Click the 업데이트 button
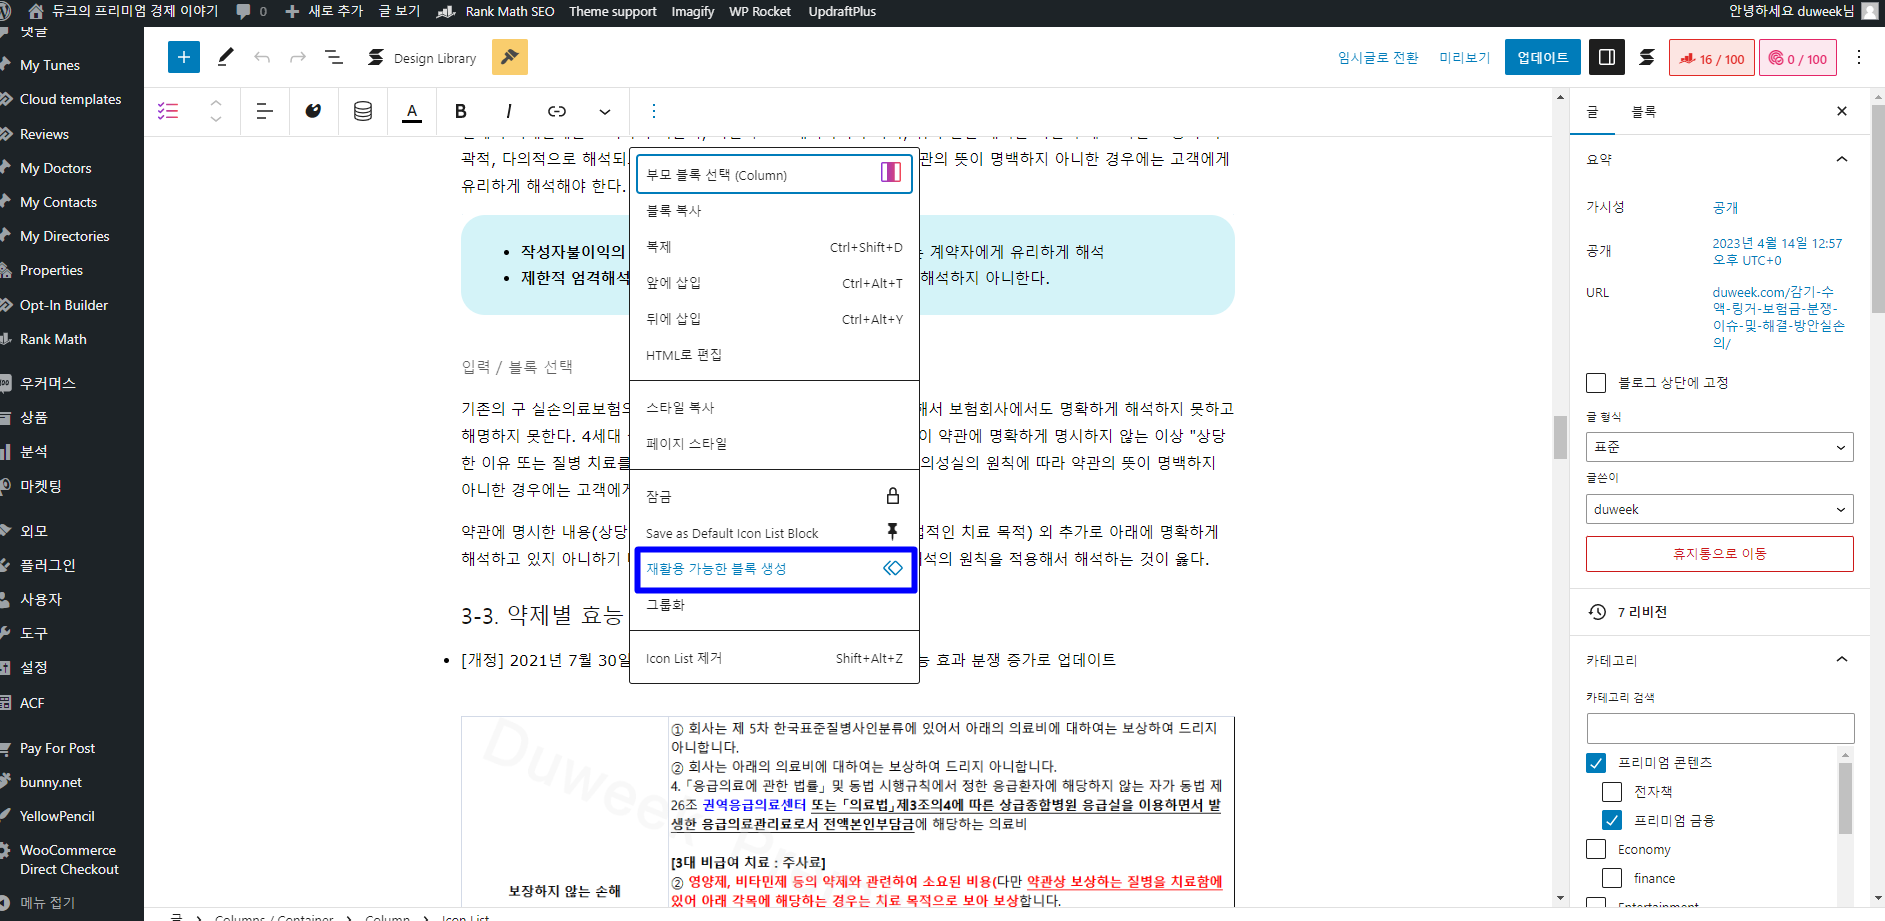 (1543, 58)
